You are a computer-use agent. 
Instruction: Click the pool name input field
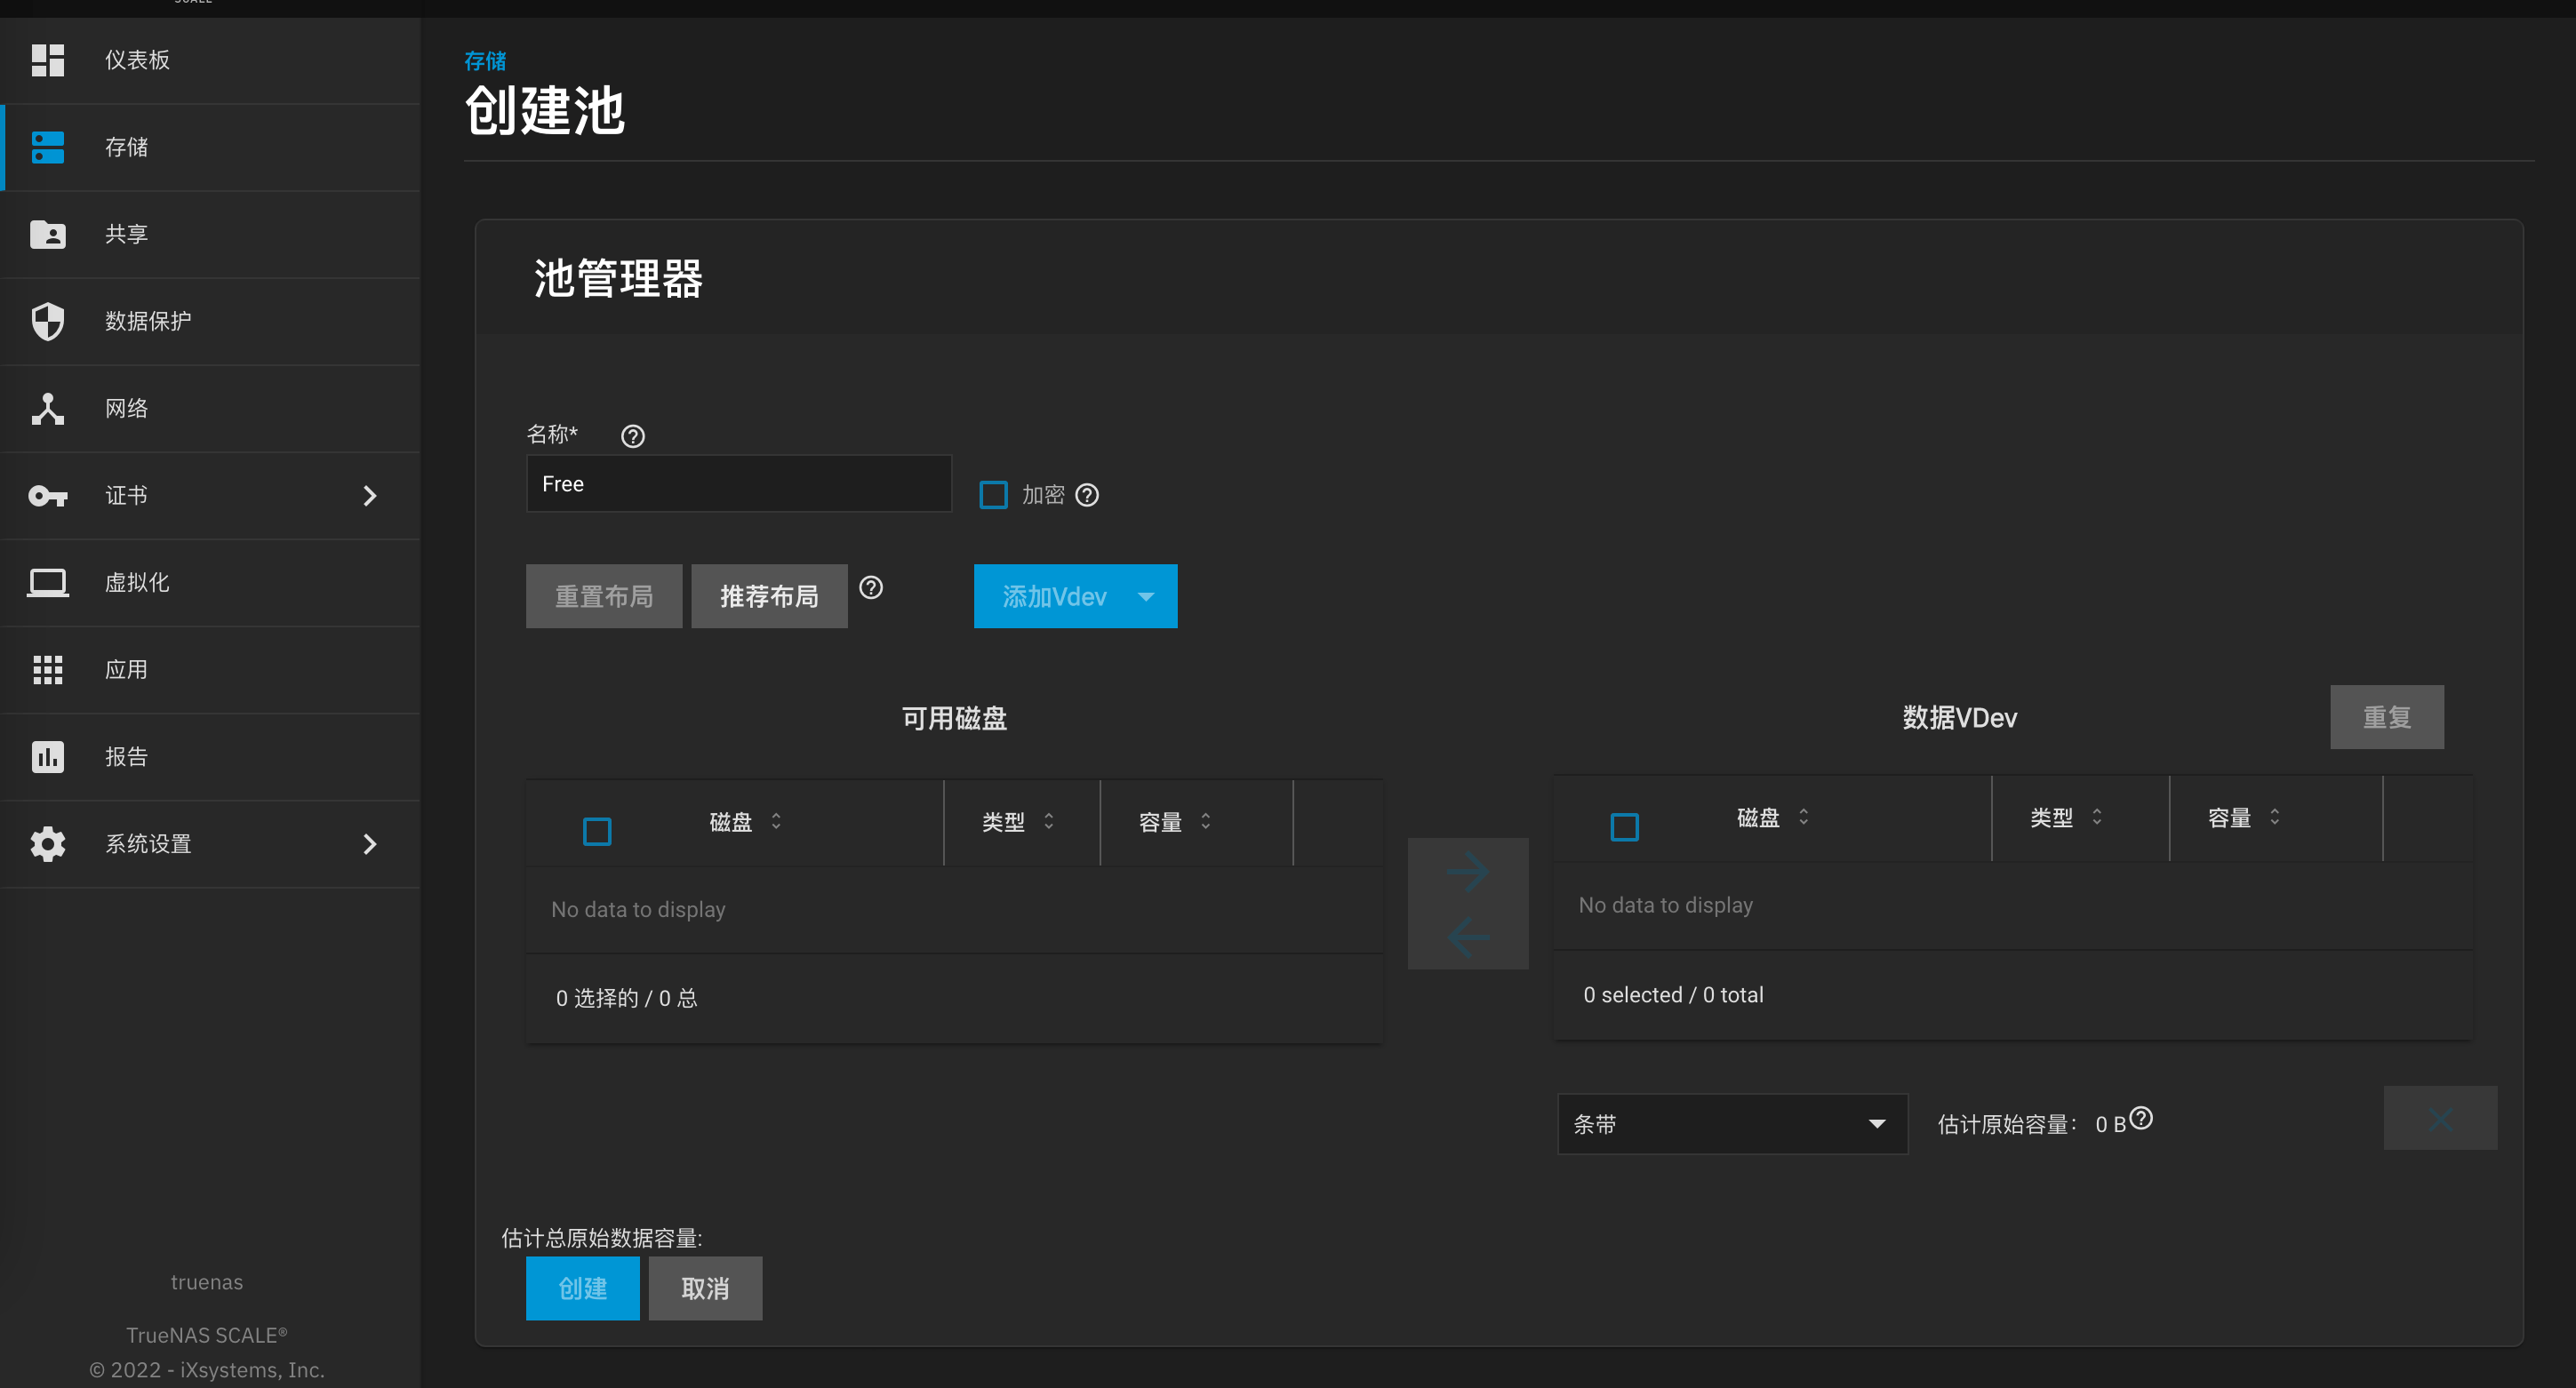738,484
